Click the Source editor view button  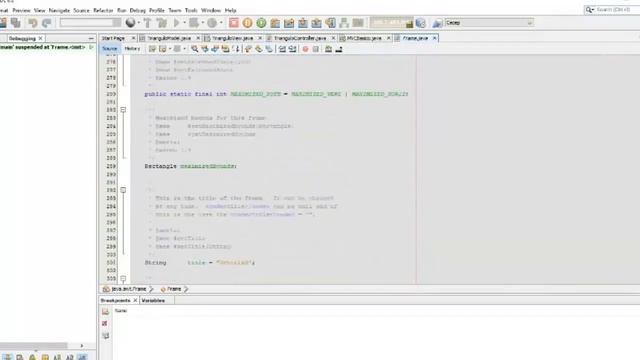click(109, 49)
